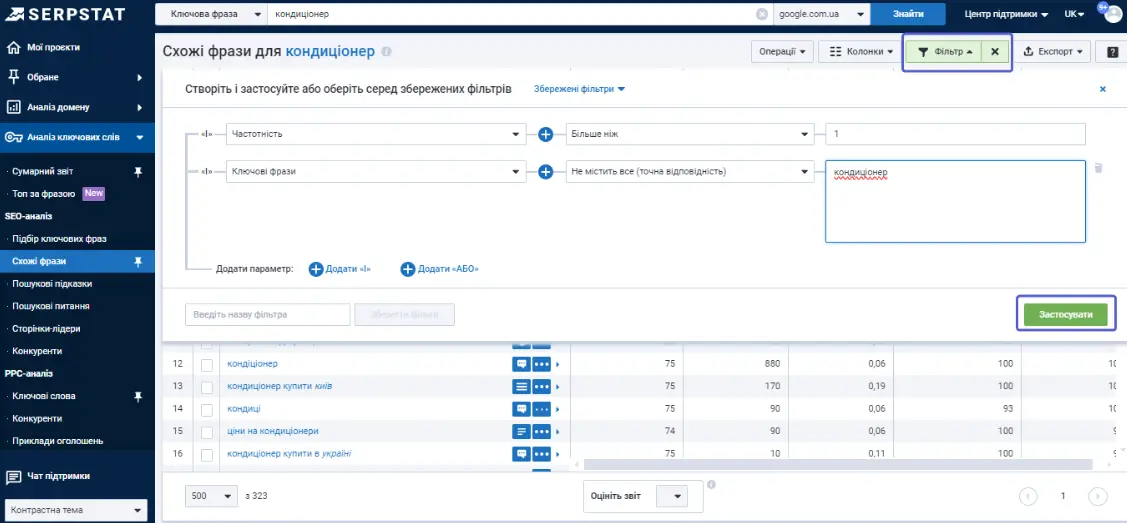Clear the applied filter with the X
Image resolution: width=1127 pixels, height=523 pixels.
pyautogui.click(x=995, y=52)
